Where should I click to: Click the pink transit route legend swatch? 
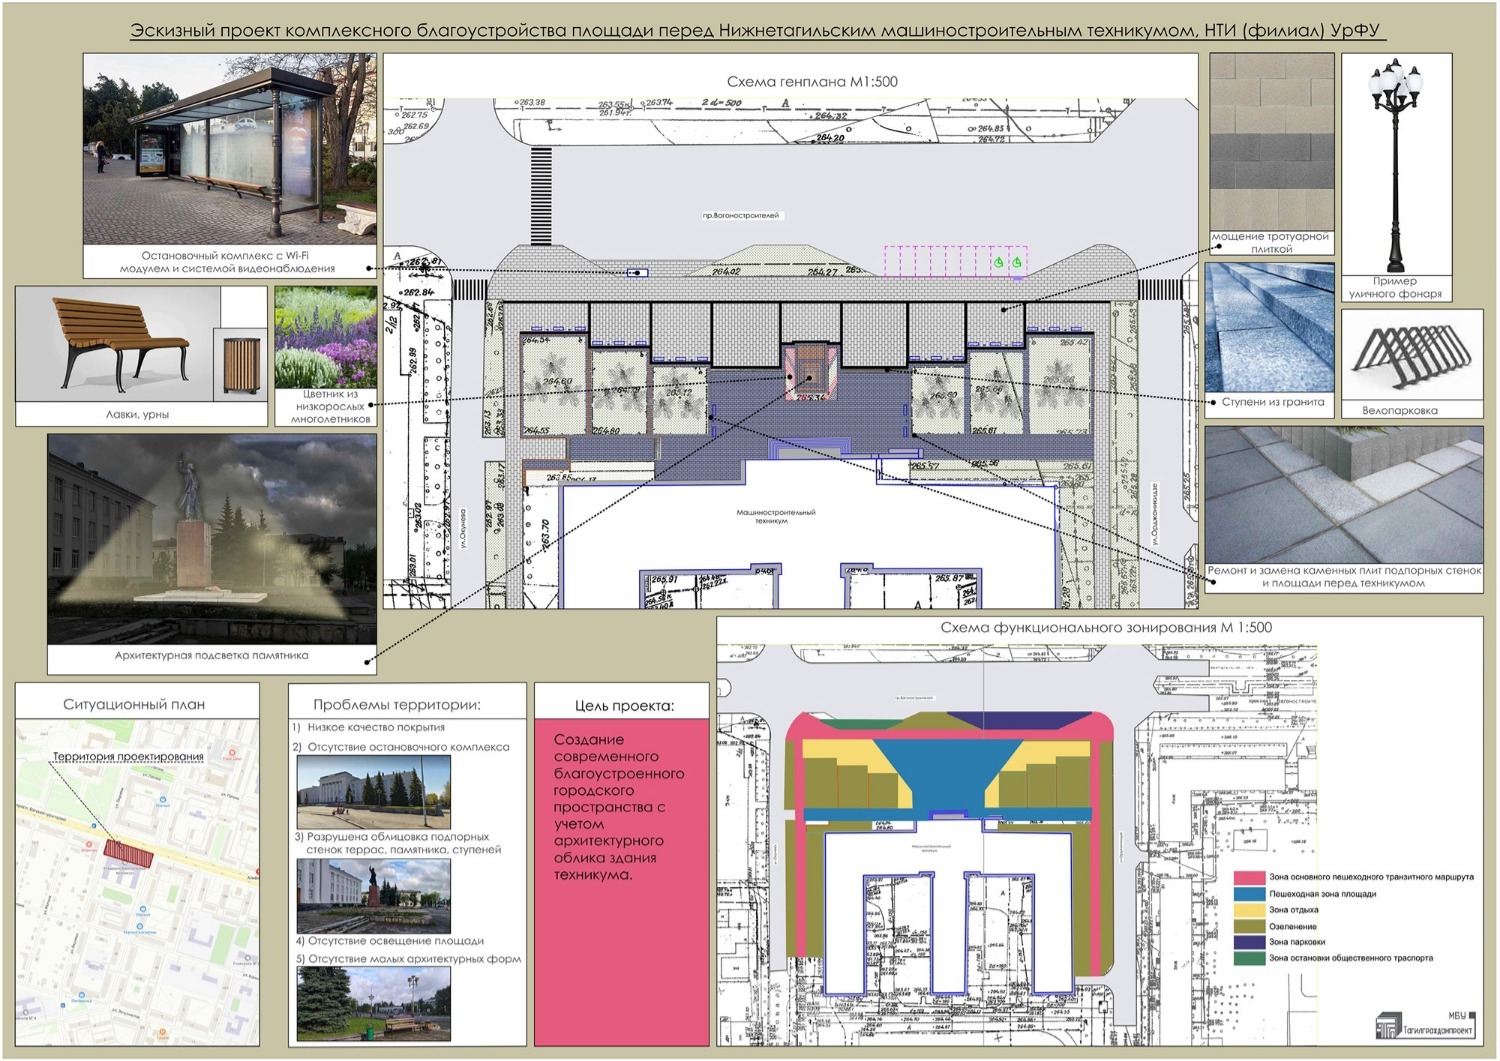[x=1249, y=877]
